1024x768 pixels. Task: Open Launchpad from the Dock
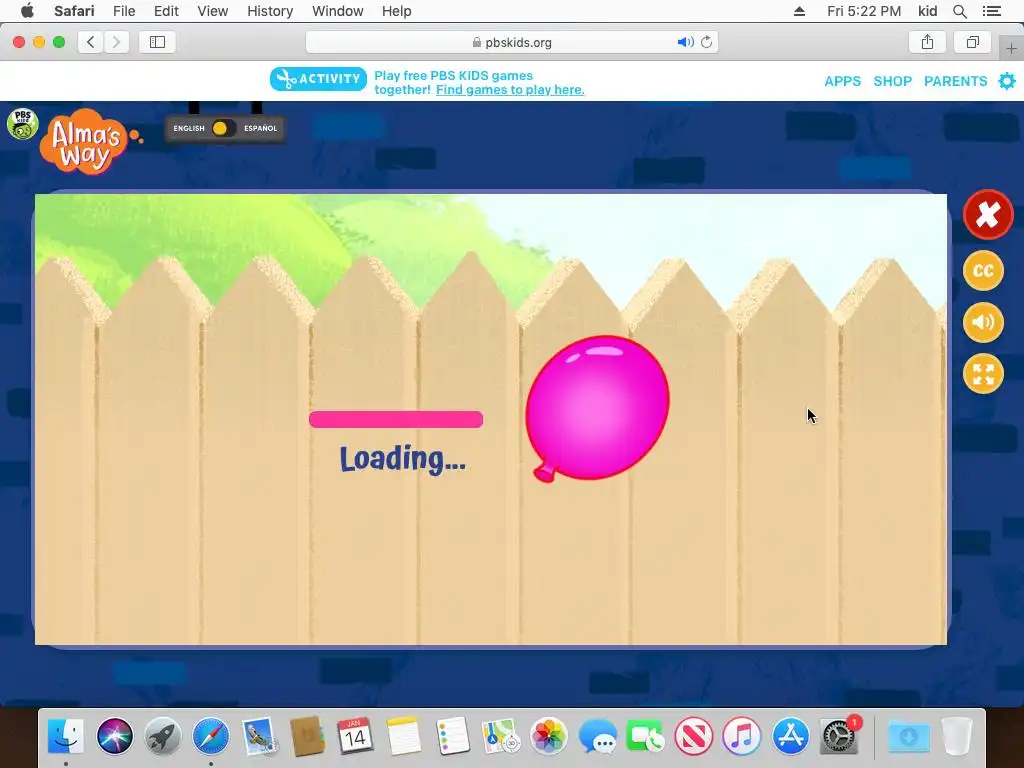click(163, 736)
